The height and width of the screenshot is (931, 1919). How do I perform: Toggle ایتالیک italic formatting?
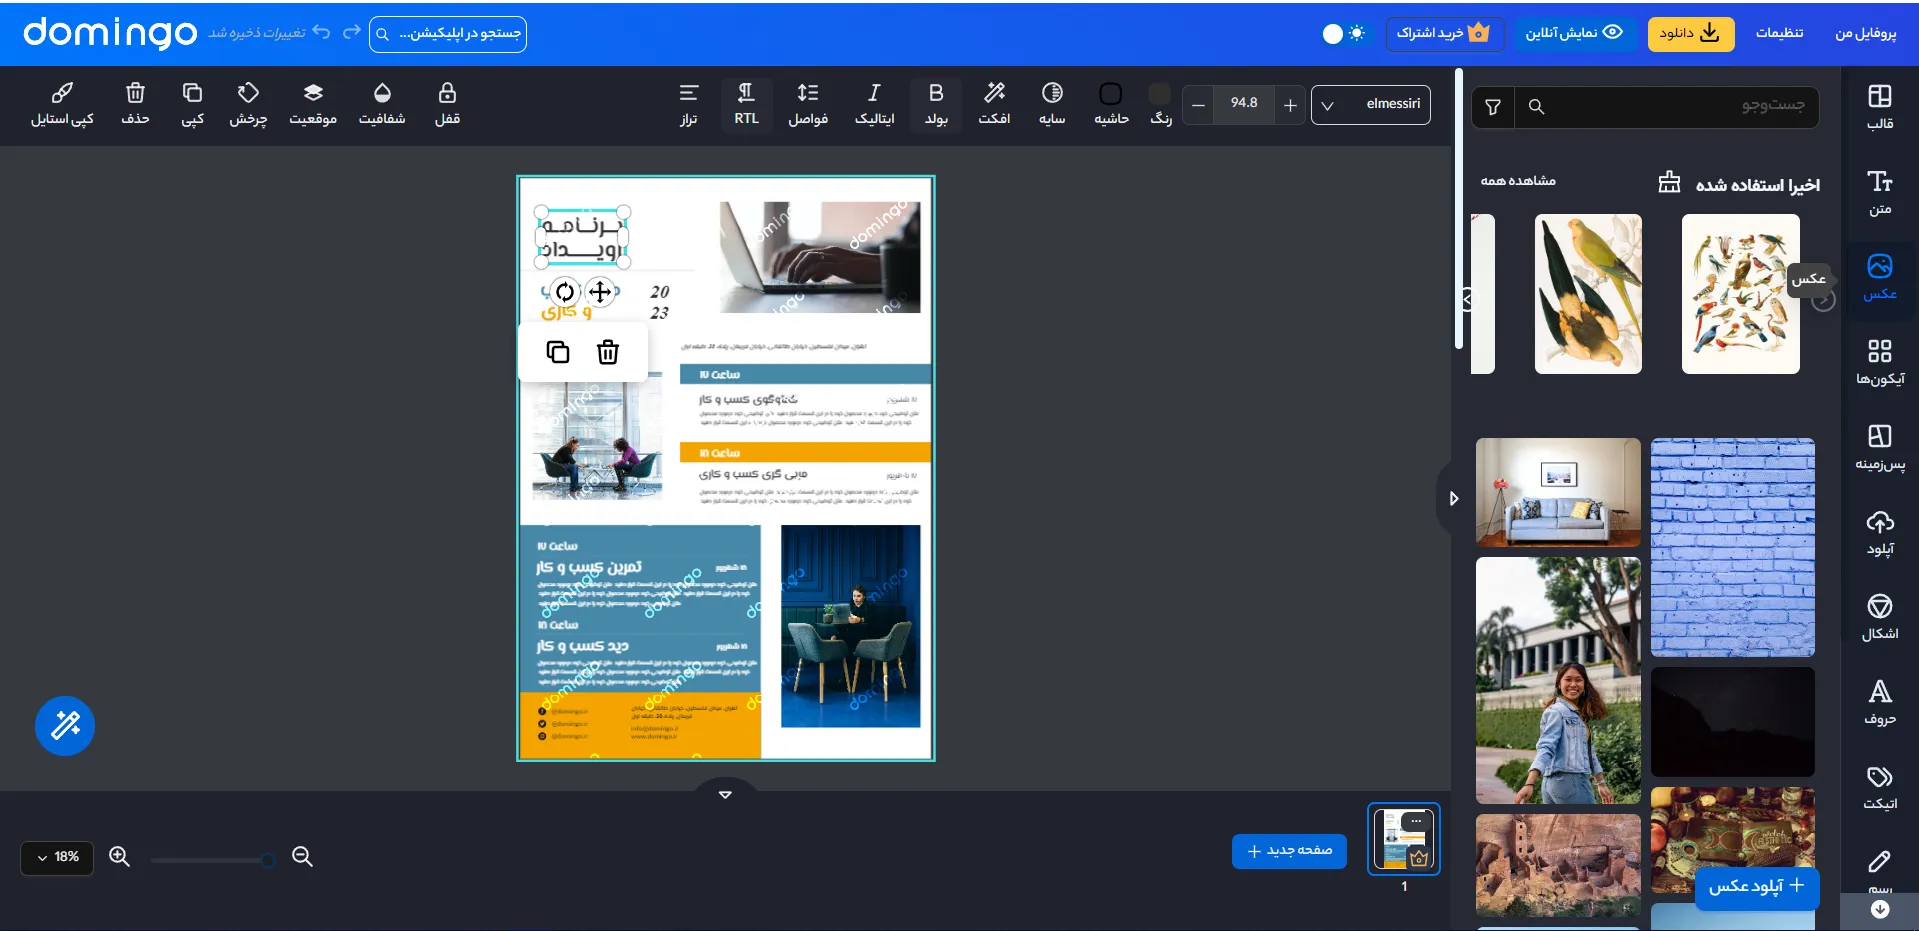[x=874, y=104]
